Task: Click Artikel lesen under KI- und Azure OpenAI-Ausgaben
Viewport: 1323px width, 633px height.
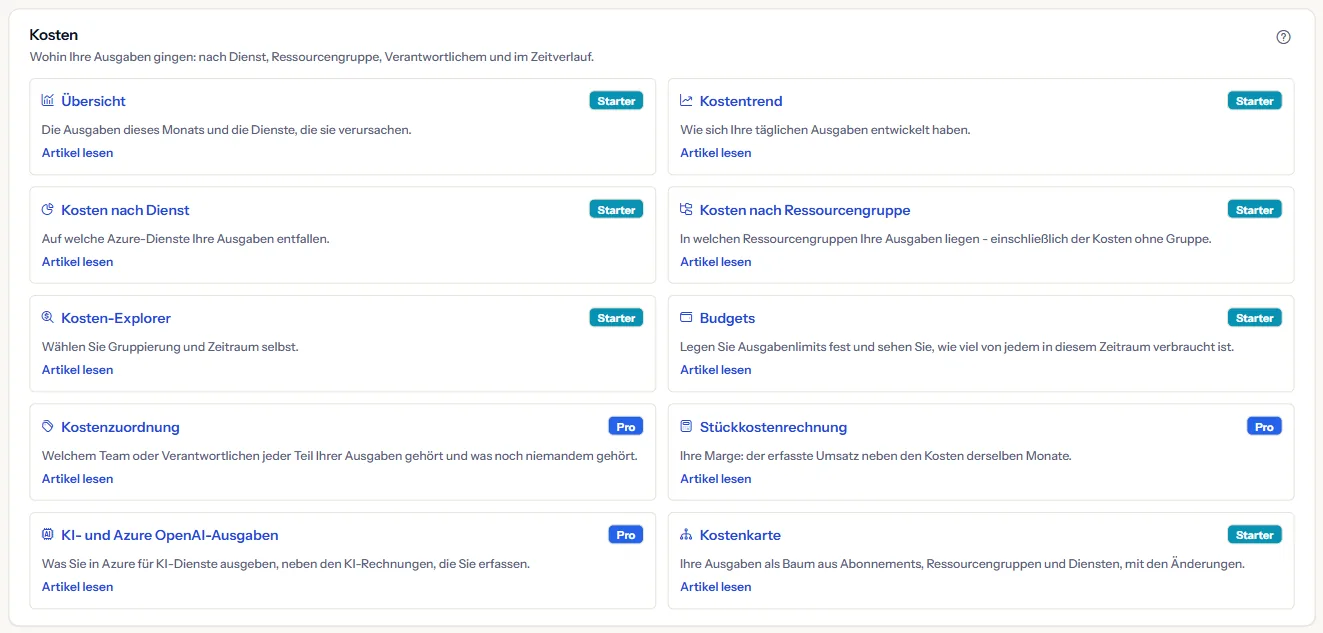Action: click(77, 587)
